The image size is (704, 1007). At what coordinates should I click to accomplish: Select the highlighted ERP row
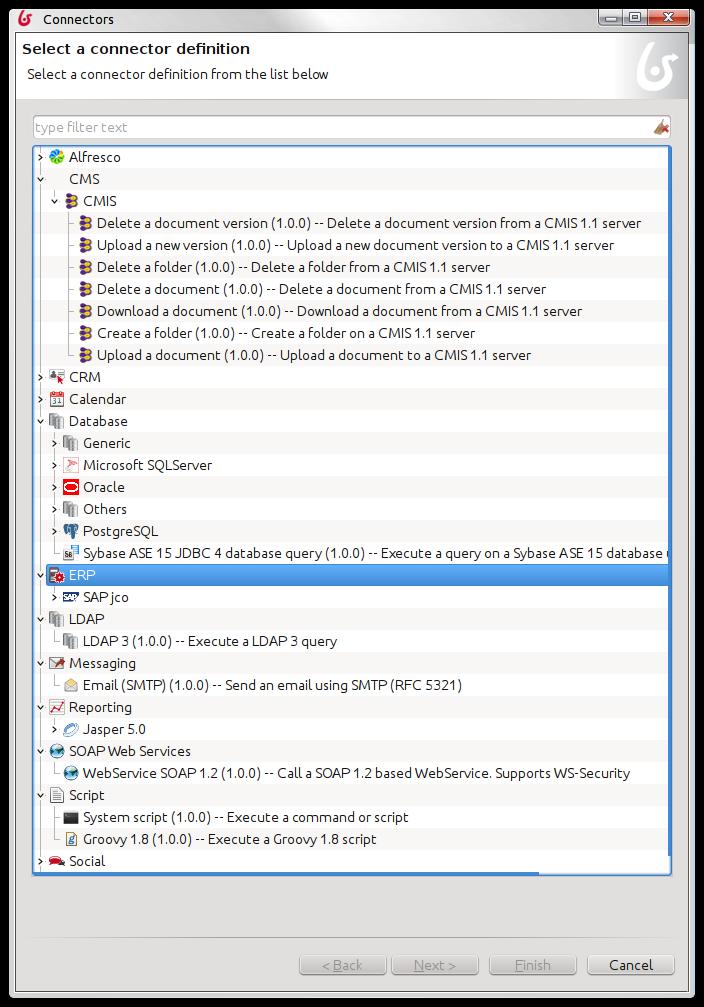358,575
